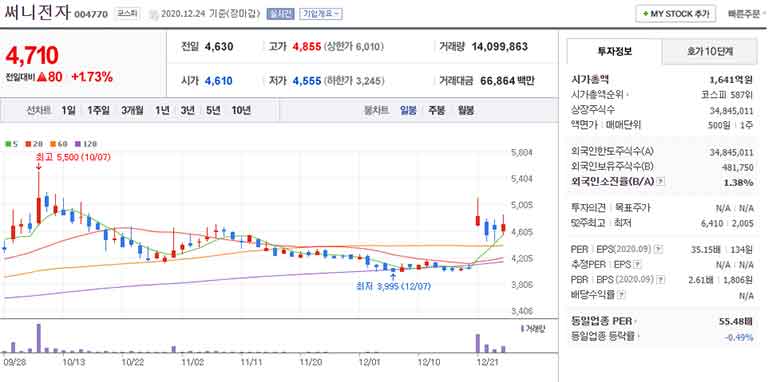Click the help icon beside 외국인소진율(B/A)
The height and width of the screenshot is (382, 768).
coord(661,182)
